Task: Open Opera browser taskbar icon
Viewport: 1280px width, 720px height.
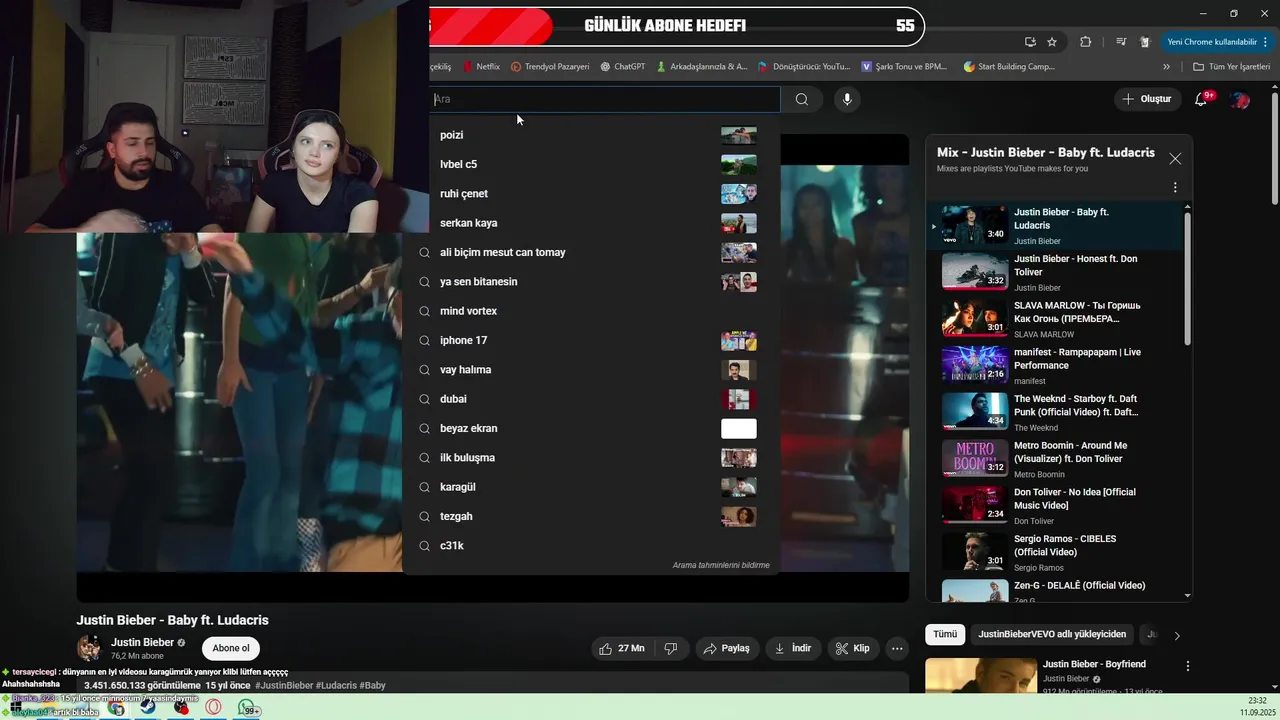Action: coord(214,708)
